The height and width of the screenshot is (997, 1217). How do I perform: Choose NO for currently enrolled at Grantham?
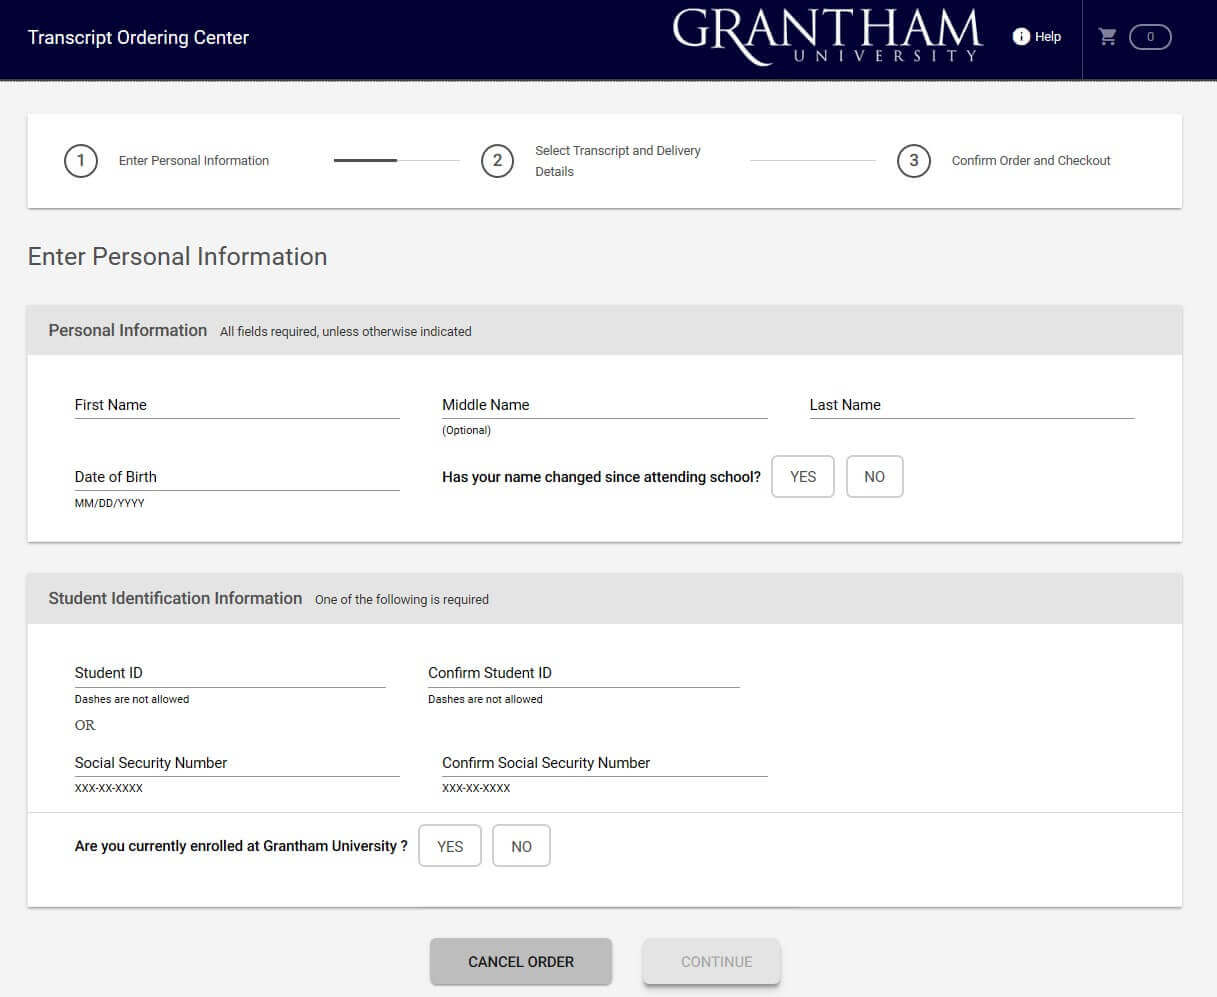click(521, 845)
